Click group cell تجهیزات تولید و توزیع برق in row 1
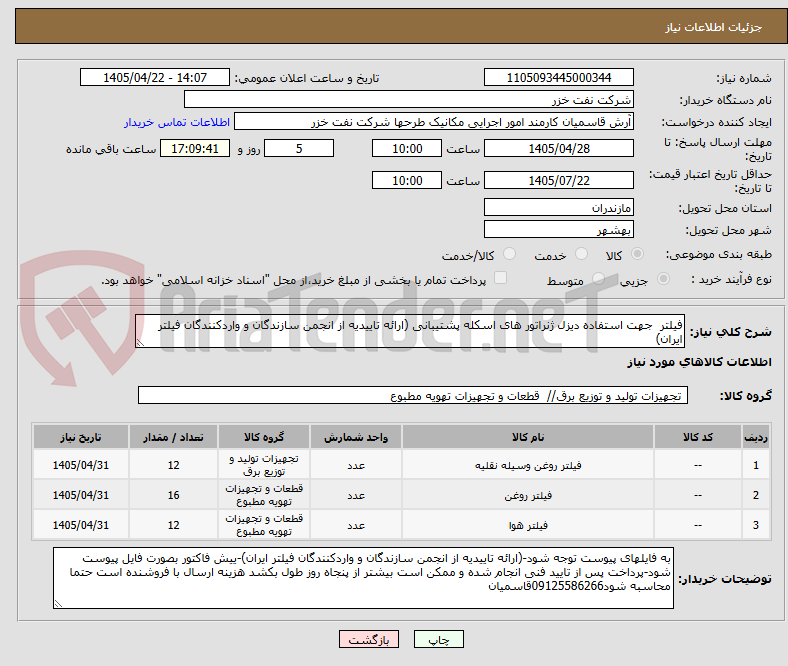788x666 pixels. (x=264, y=465)
